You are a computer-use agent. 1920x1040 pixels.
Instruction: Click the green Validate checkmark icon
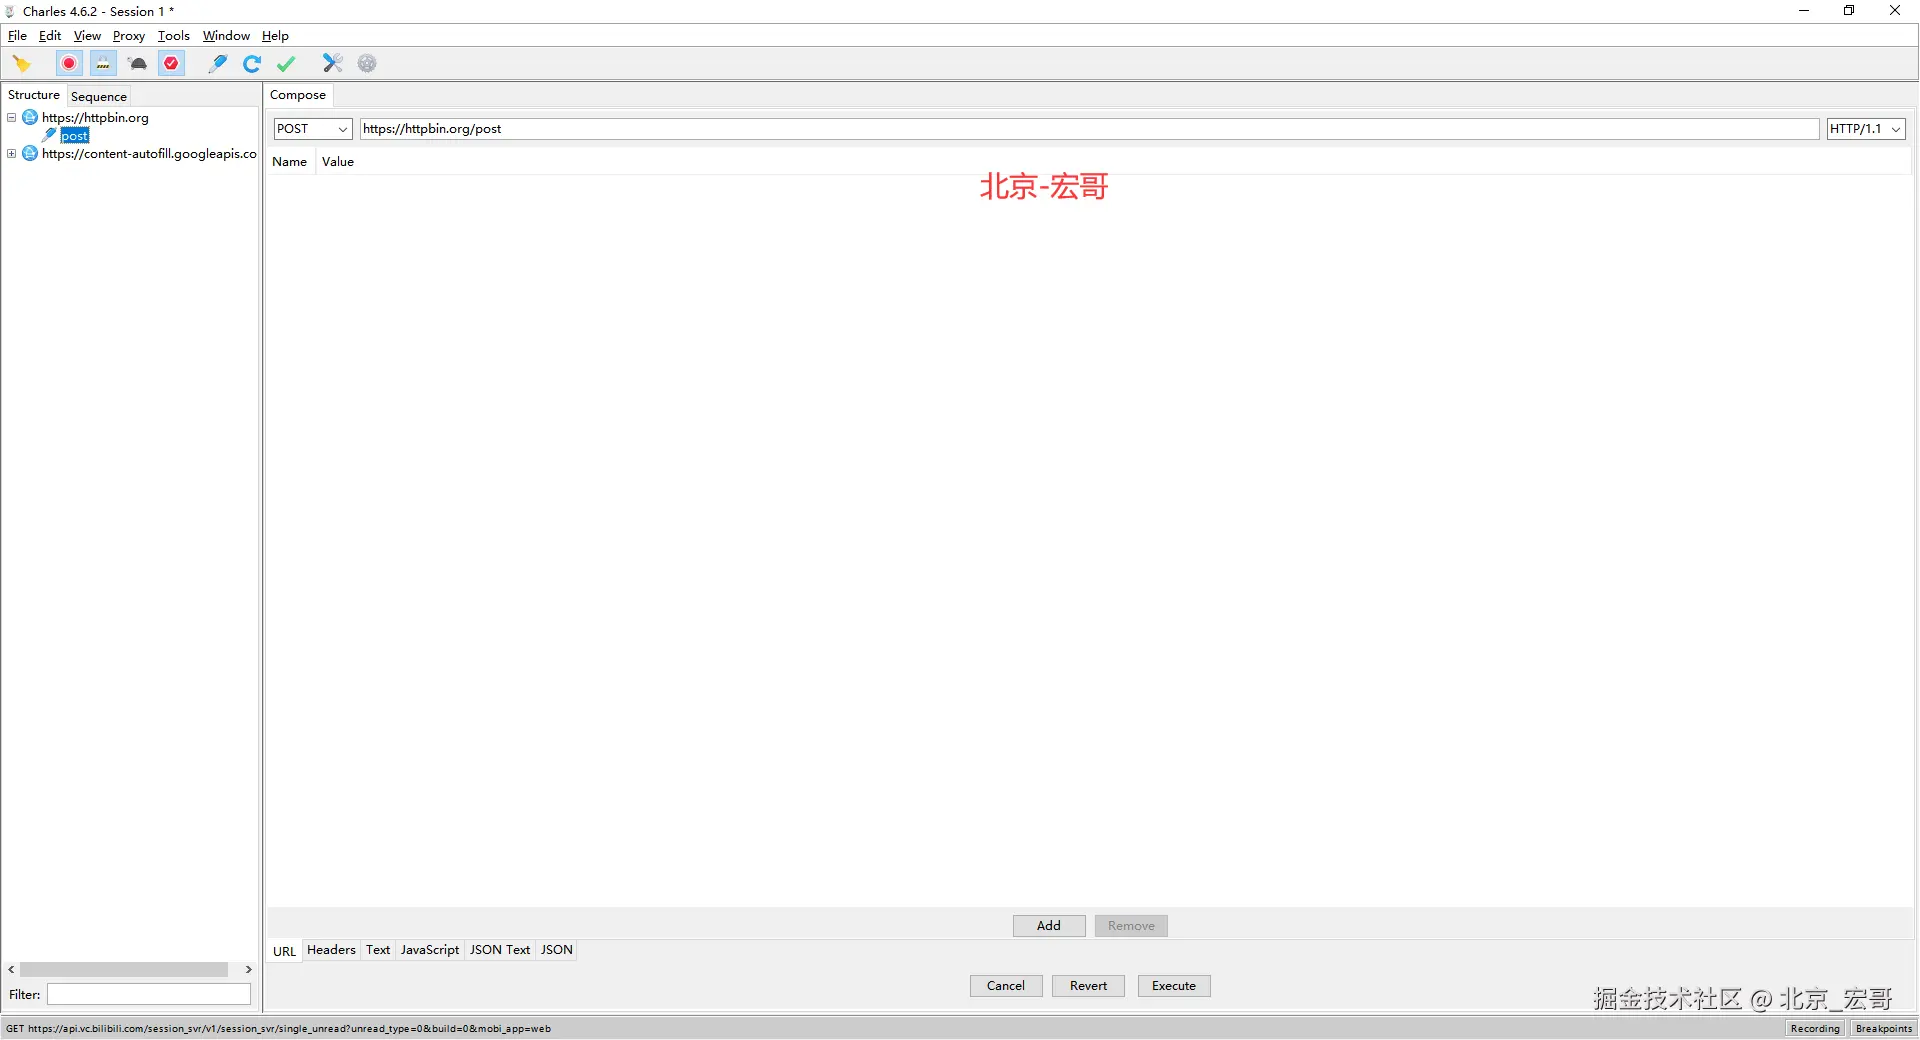[x=286, y=64]
